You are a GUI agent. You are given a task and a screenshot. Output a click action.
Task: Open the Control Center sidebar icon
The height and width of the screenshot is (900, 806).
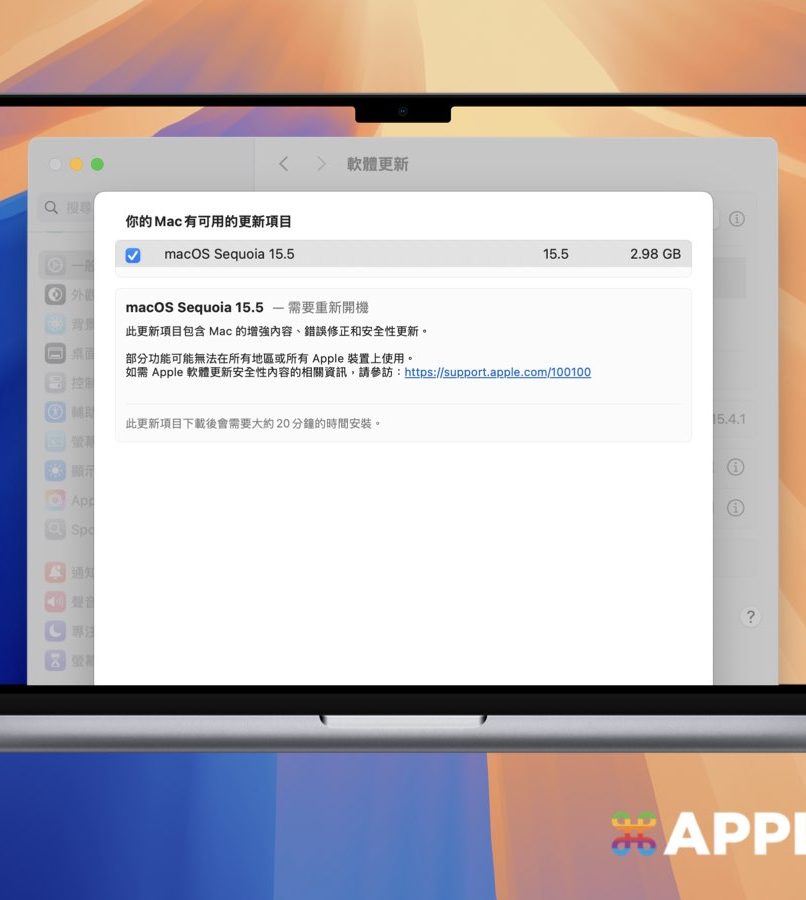[x=55, y=382]
